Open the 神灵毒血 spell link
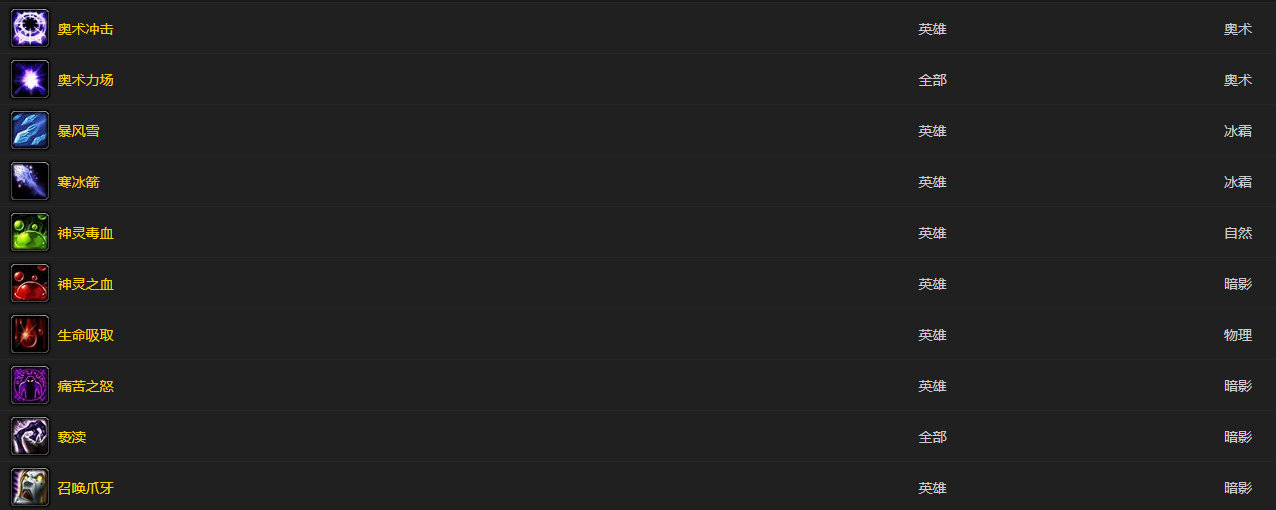Viewport: 1276px width, 510px height. (x=85, y=233)
